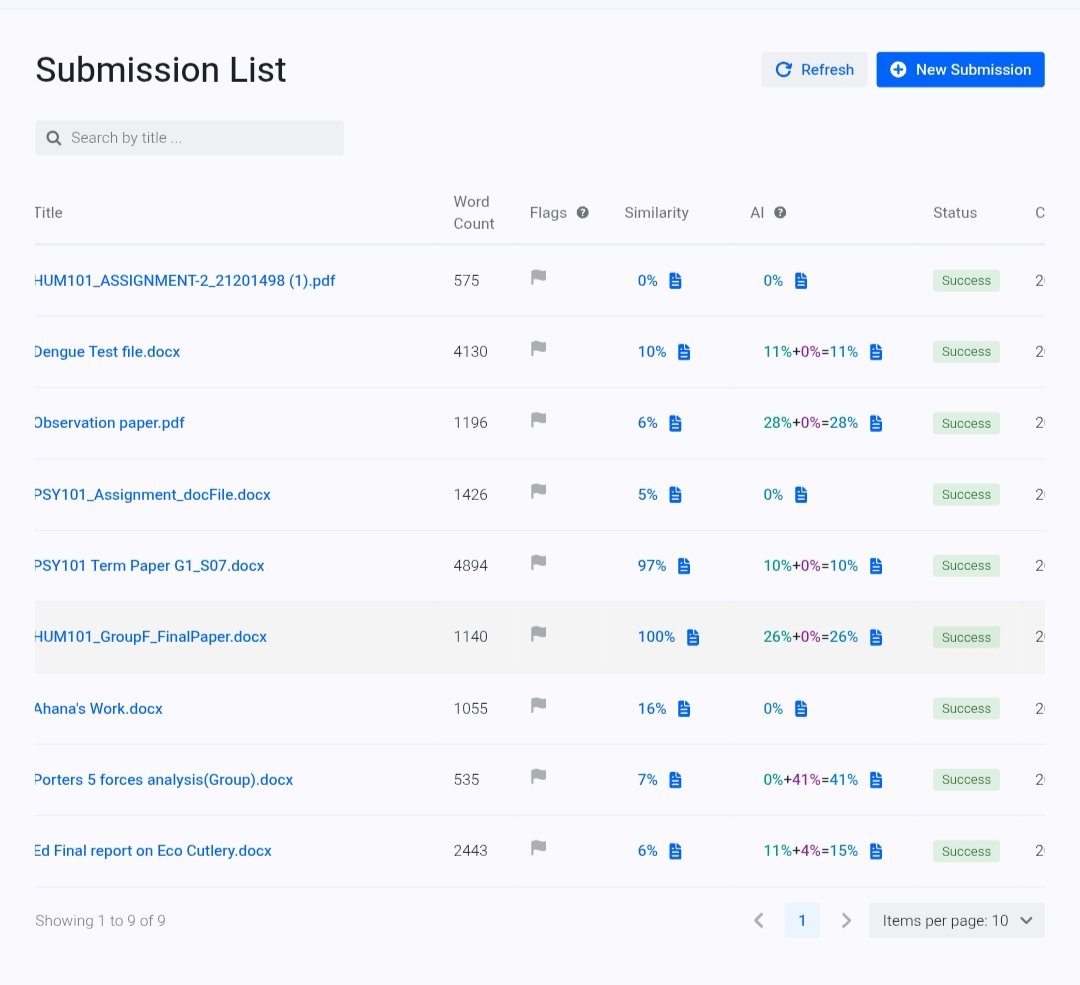Click the Flags help question mark icon
Image resolution: width=1080 pixels, height=985 pixels.
click(x=583, y=212)
